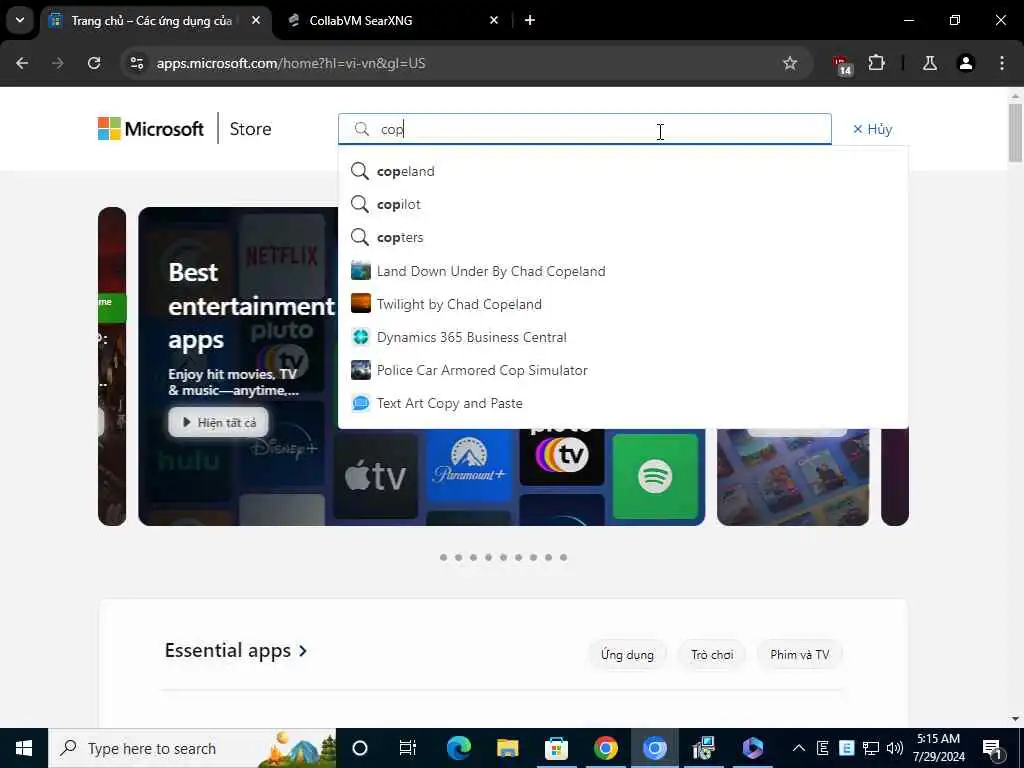Open network icon in system tray

tap(871, 748)
